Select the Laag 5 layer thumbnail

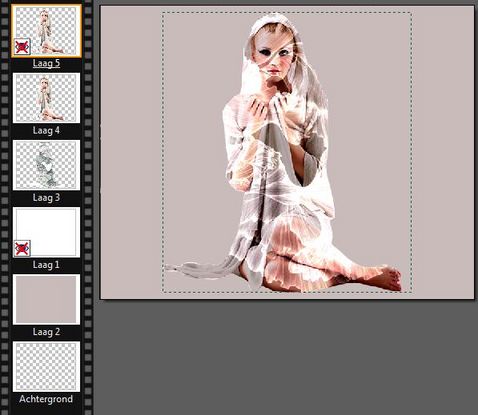[x=46, y=31]
